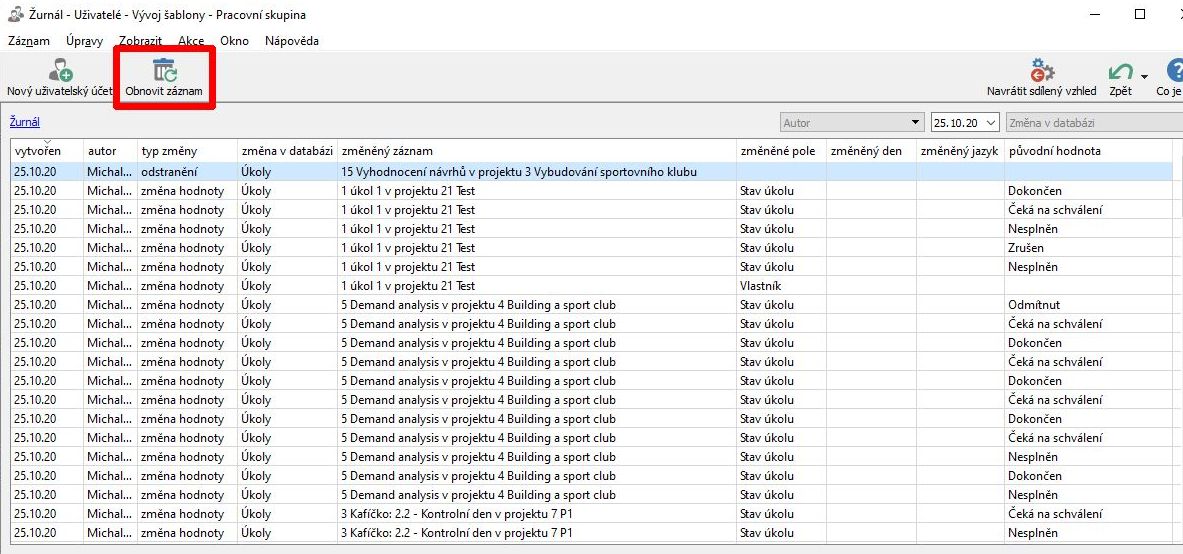Open the Nápověda menu
The height and width of the screenshot is (554, 1183).
click(292, 41)
